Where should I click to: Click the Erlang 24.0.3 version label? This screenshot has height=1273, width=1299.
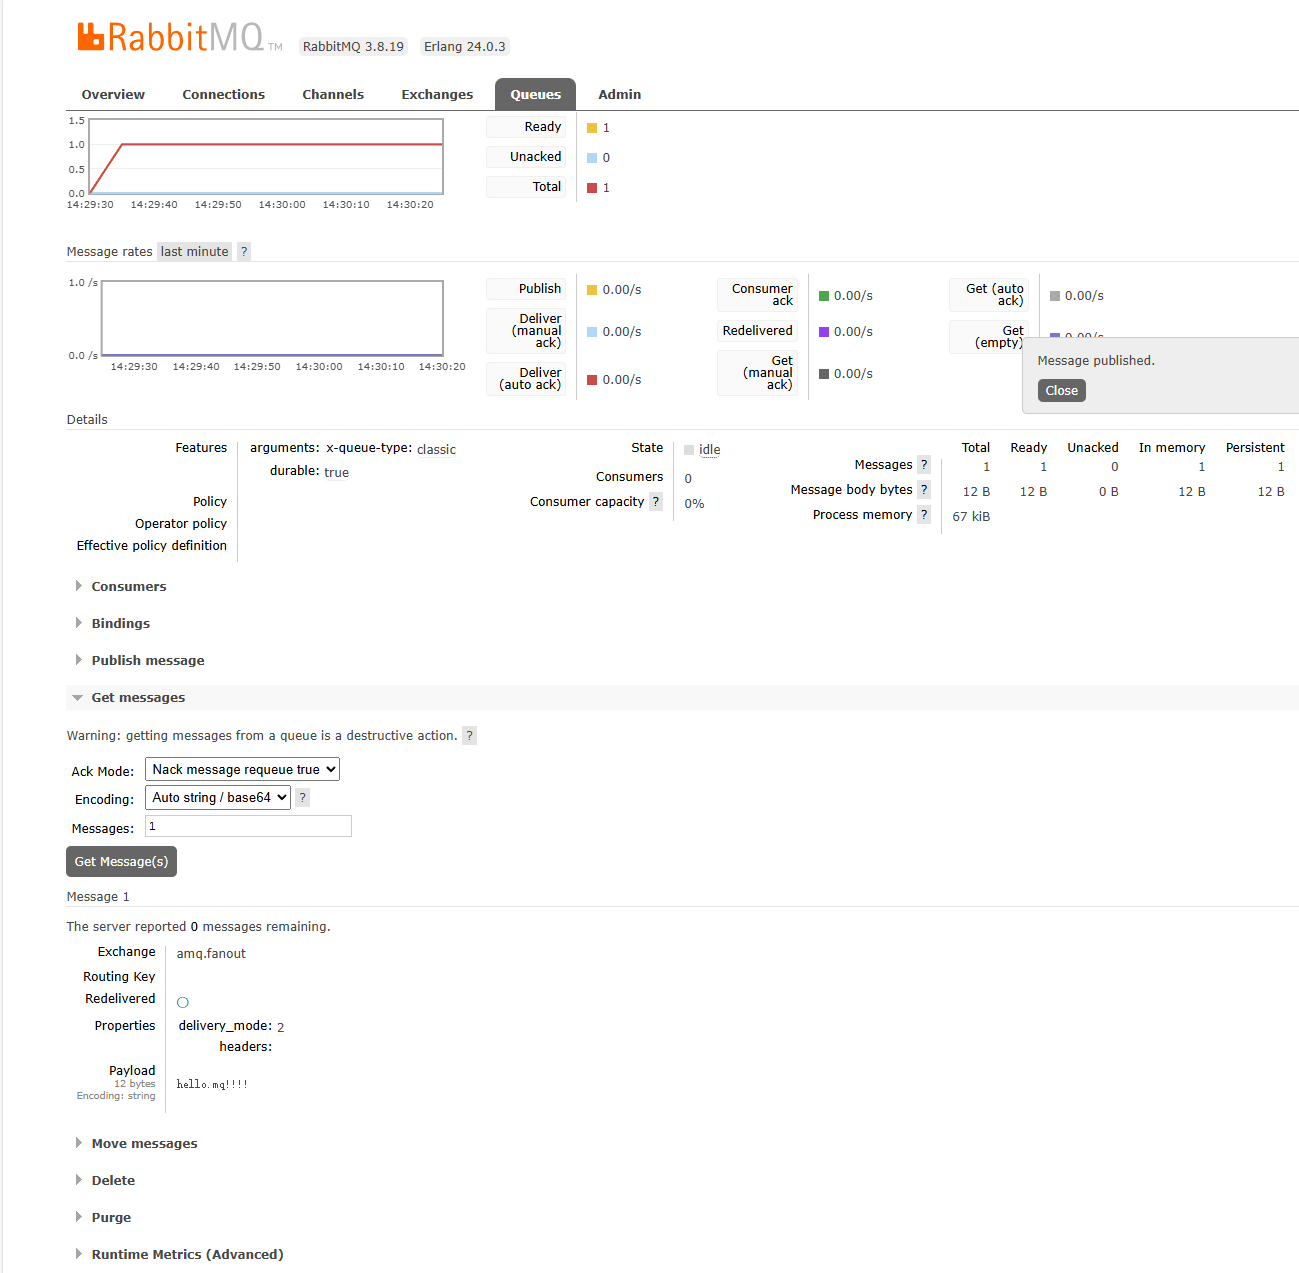465,47
